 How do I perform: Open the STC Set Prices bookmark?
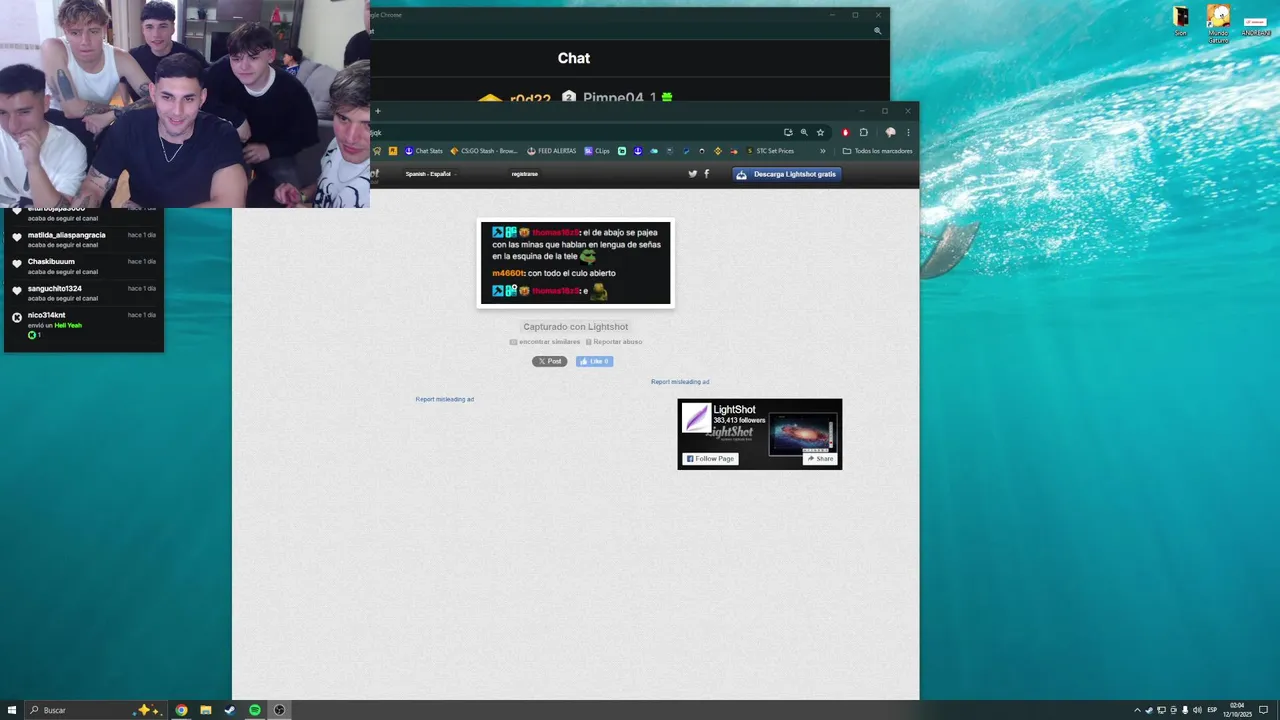tap(770, 151)
